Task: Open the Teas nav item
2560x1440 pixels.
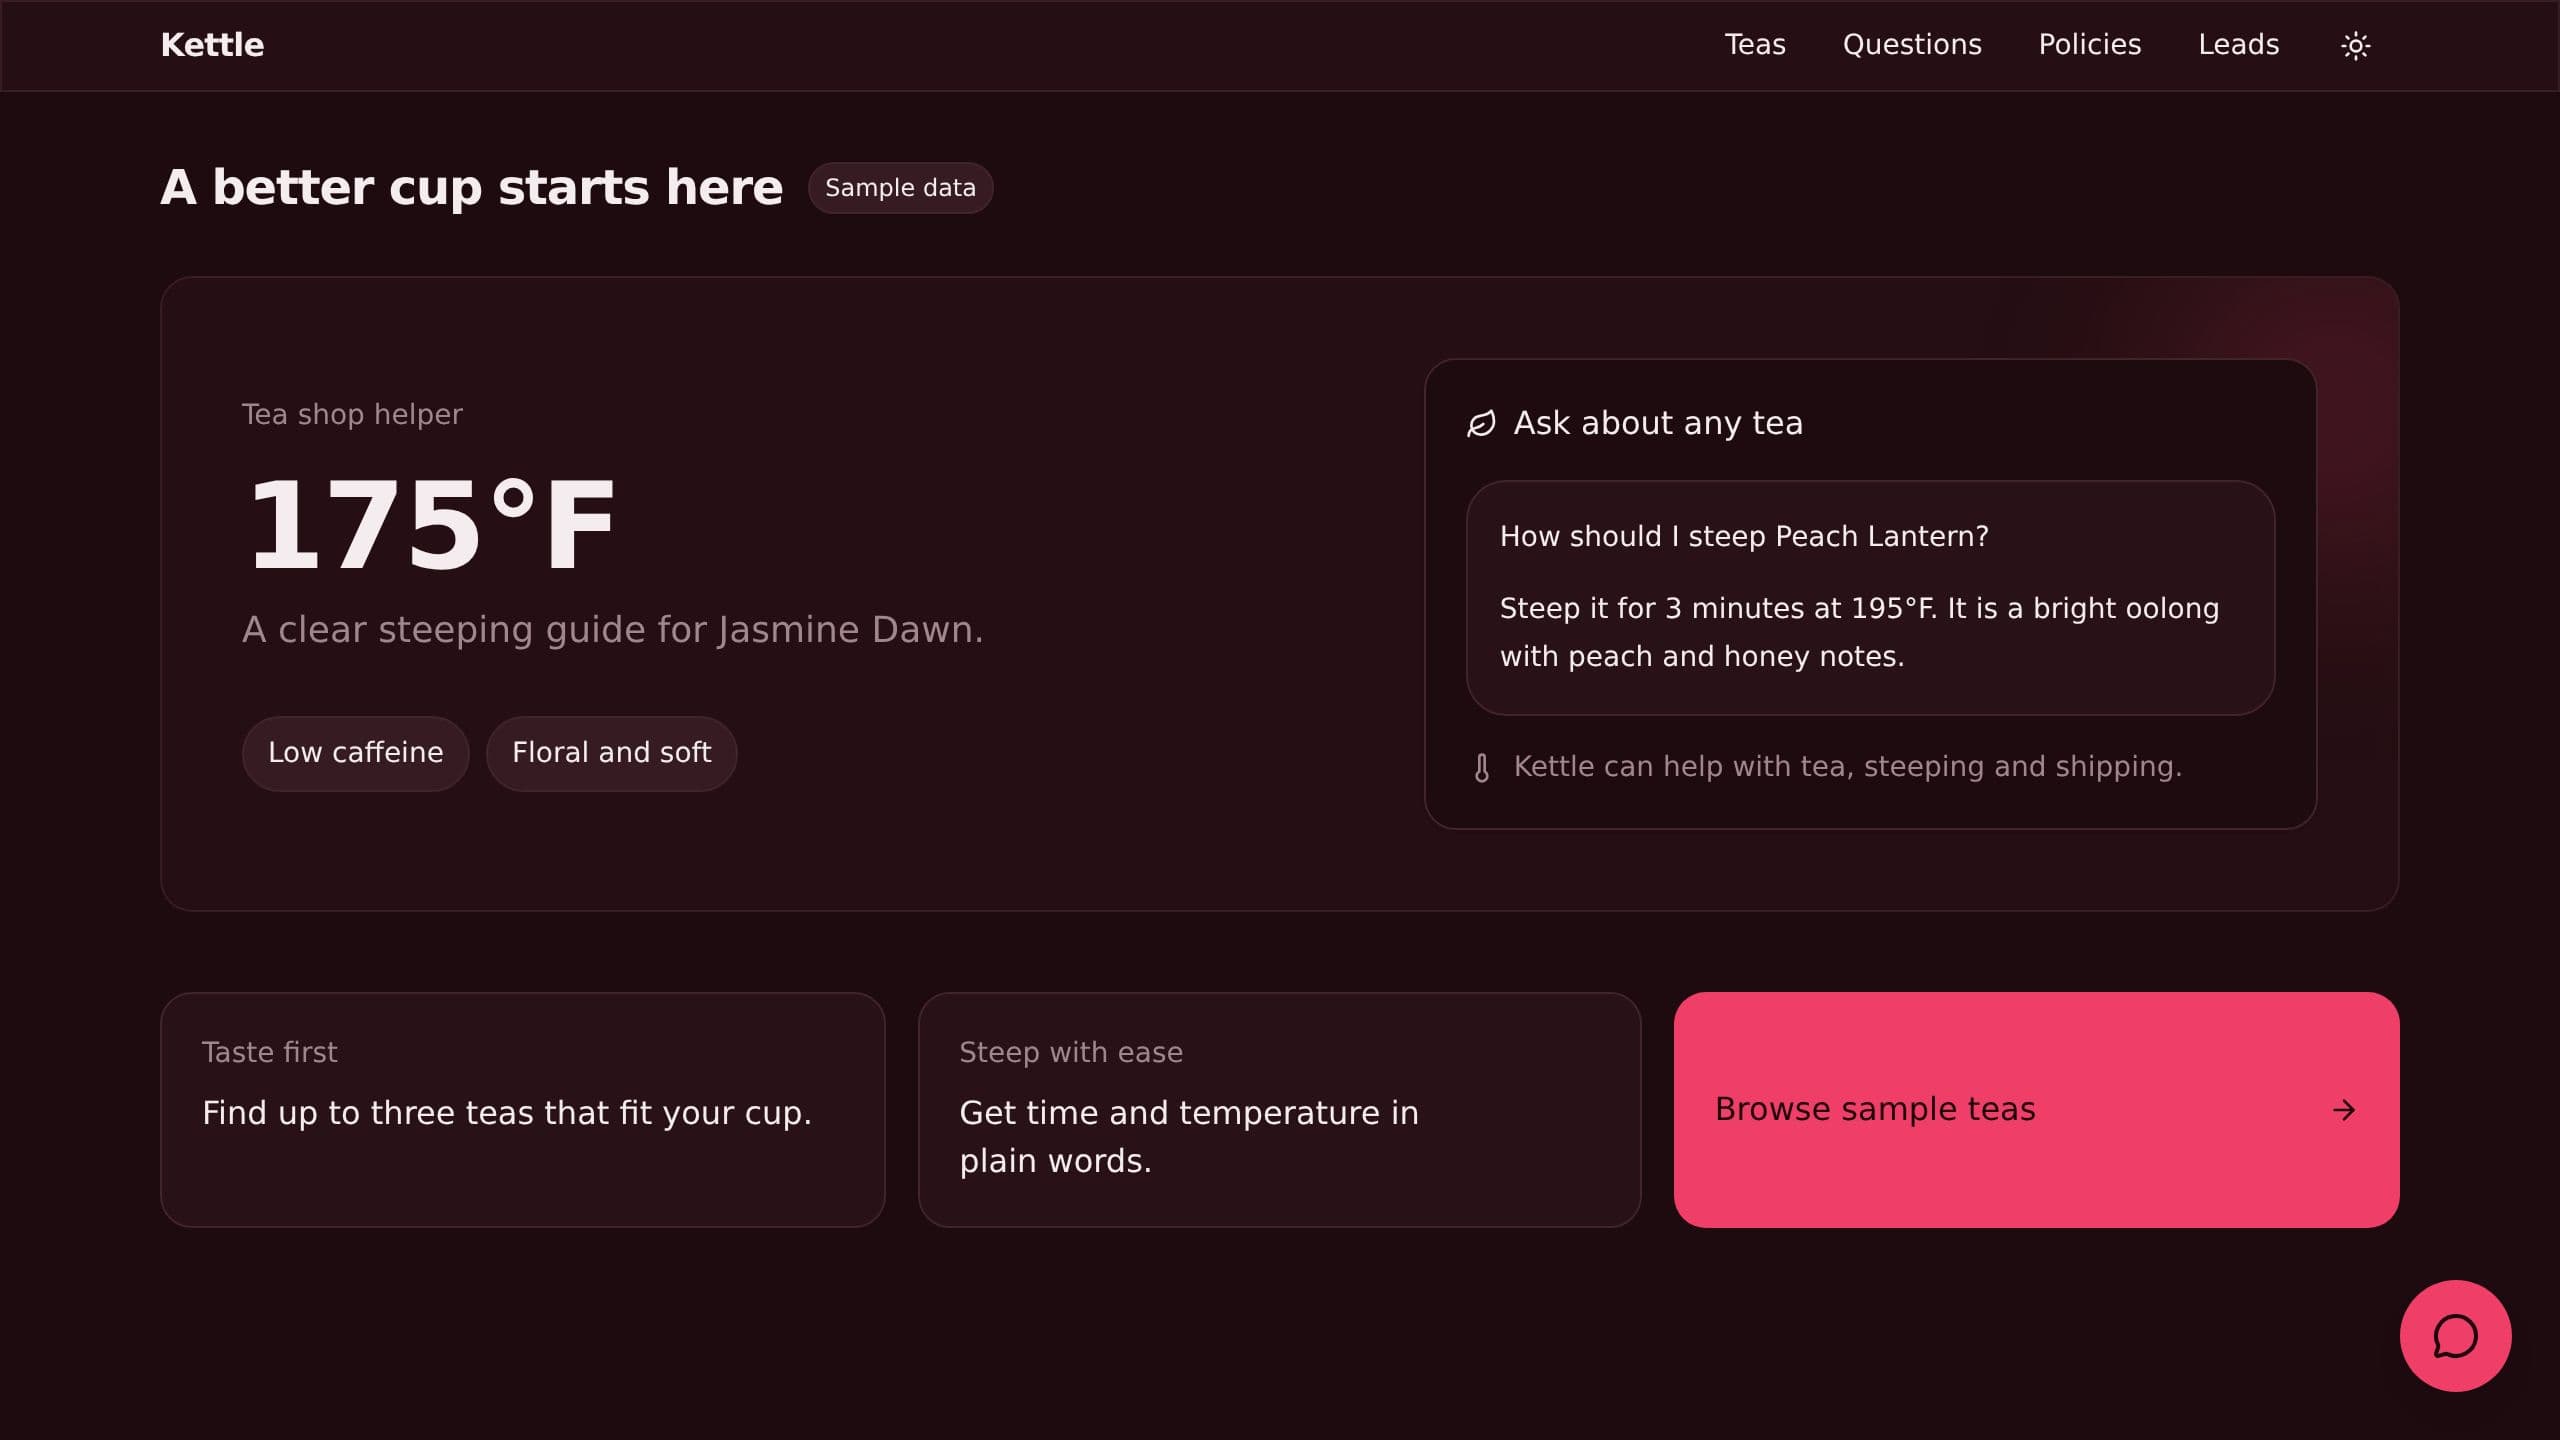Action: coord(1755,45)
